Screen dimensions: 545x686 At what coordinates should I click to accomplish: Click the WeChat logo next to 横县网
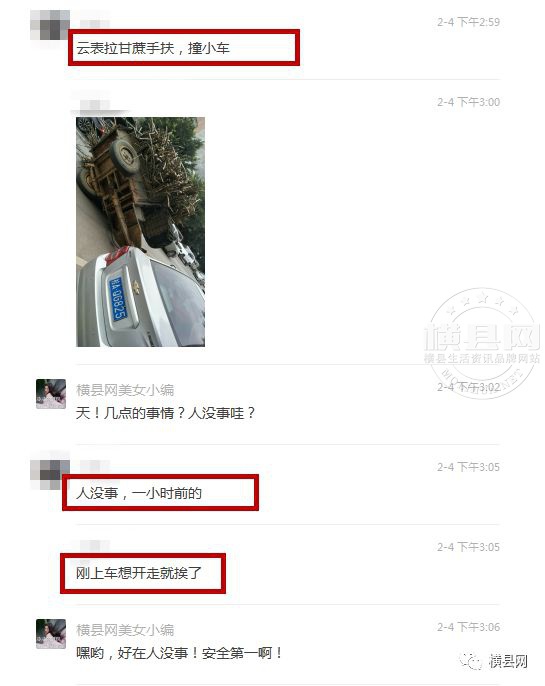coord(471,661)
